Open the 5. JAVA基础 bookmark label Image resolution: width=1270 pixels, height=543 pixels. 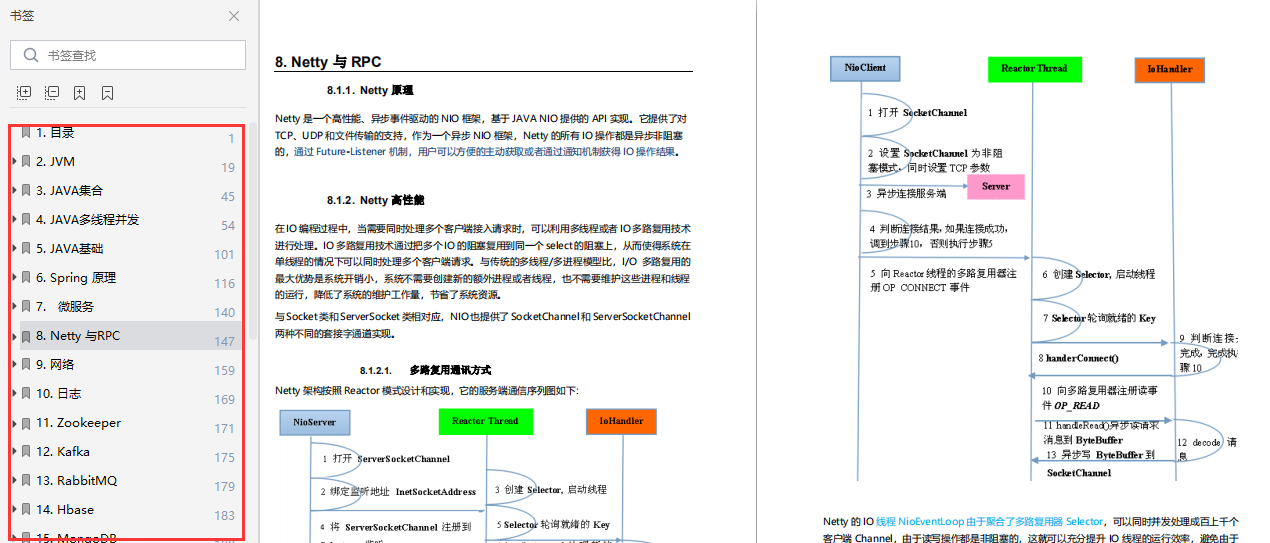coord(69,248)
